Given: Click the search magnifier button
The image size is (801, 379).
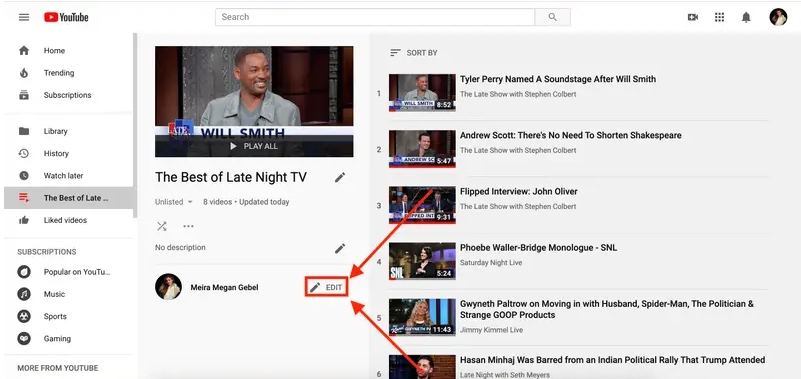Looking at the screenshot, I should pyautogui.click(x=552, y=17).
